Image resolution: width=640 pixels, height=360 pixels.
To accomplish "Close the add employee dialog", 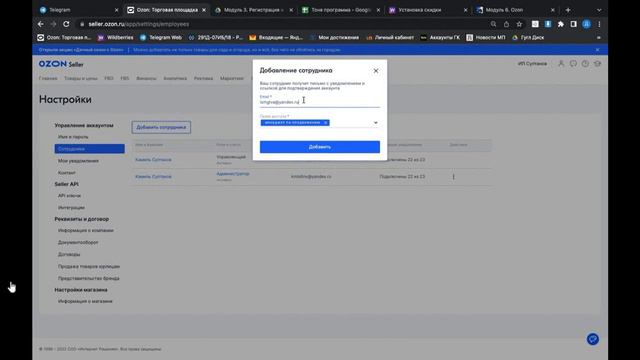I will pyautogui.click(x=376, y=71).
